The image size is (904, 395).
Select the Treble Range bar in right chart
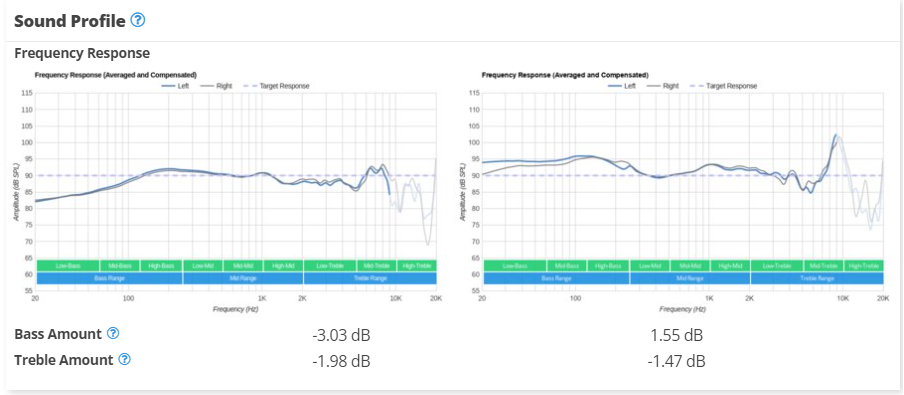click(x=817, y=278)
